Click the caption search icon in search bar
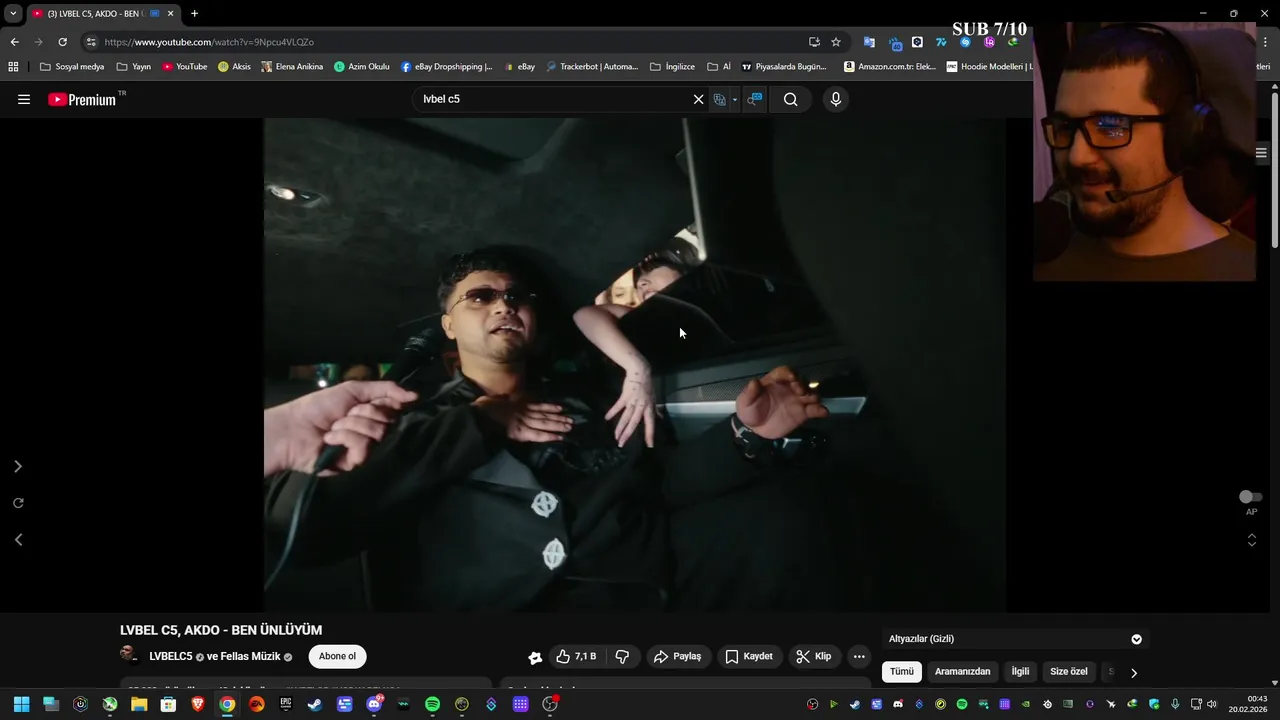This screenshot has width=1280, height=720. click(755, 99)
